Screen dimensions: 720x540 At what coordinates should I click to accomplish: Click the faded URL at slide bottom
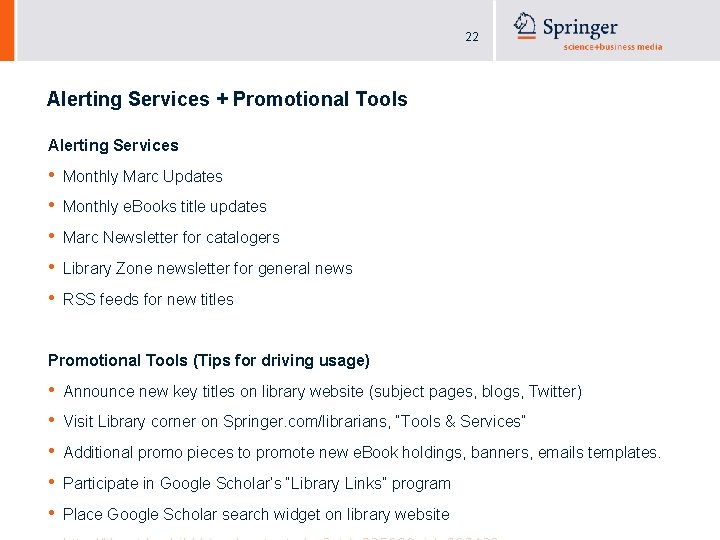coord(280,537)
